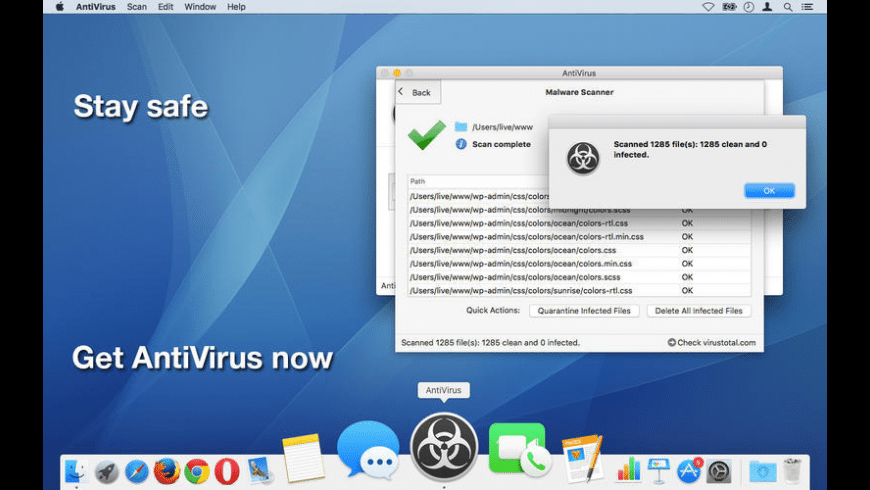Open the AntiVirus biohazard icon in the Dock
Image resolution: width=870 pixels, height=490 pixels.
tap(444, 447)
